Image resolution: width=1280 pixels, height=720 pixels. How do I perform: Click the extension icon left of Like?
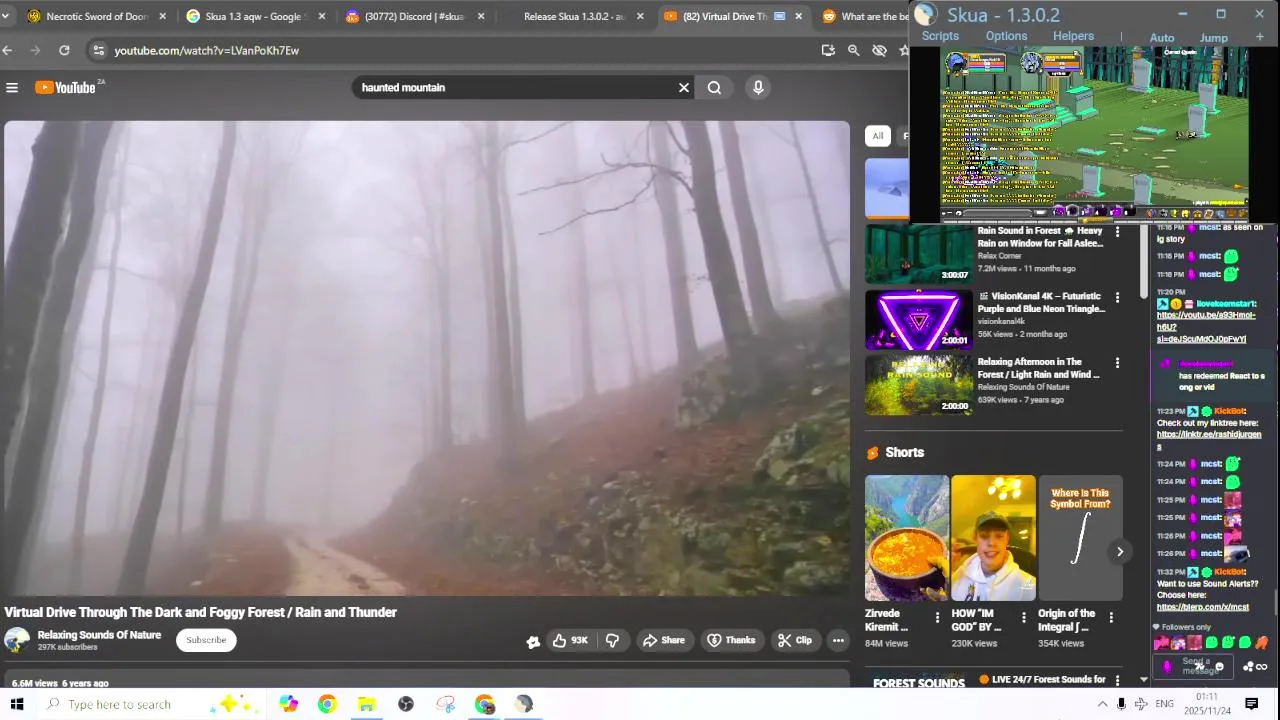coord(533,641)
